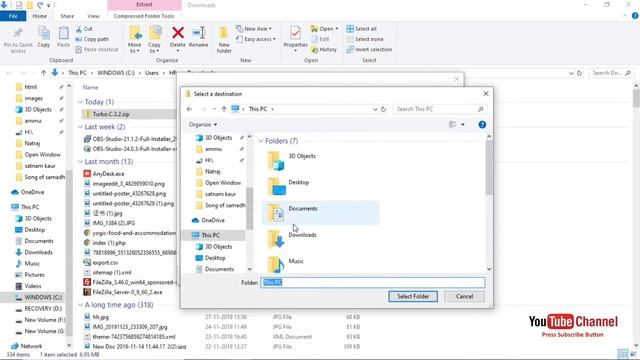Click Edit in Open group
The image size is (640, 360).
pos(320,39)
